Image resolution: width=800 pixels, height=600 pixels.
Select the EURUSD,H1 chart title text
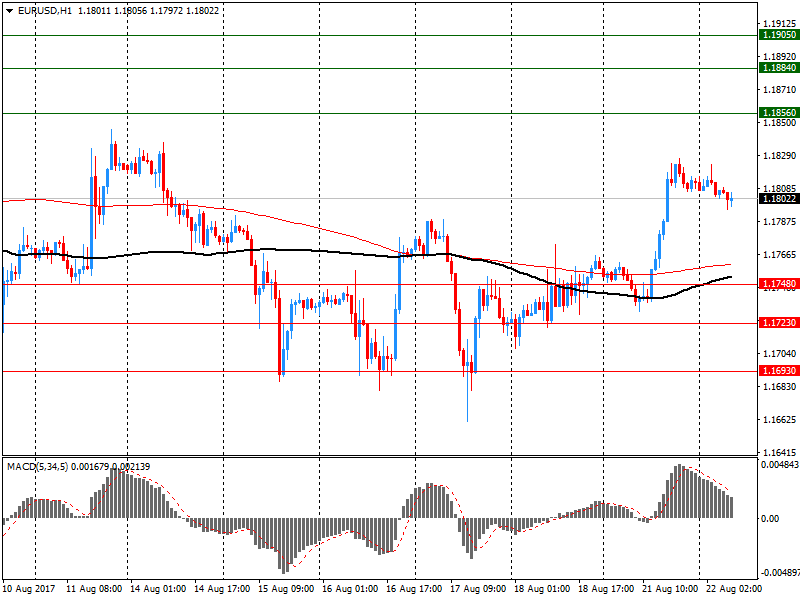point(45,11)
